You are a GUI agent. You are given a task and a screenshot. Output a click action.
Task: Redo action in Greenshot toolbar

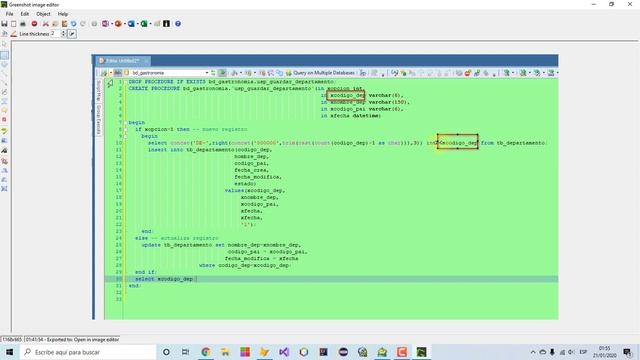83,24
